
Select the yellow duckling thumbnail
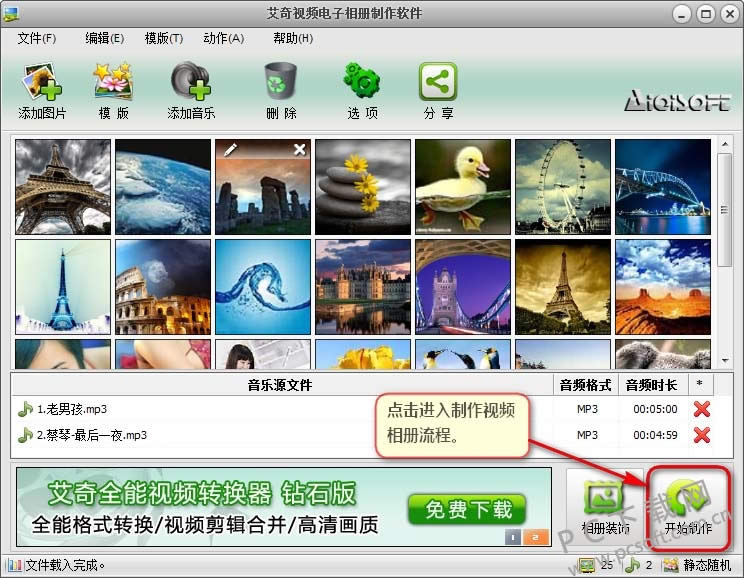462,186
